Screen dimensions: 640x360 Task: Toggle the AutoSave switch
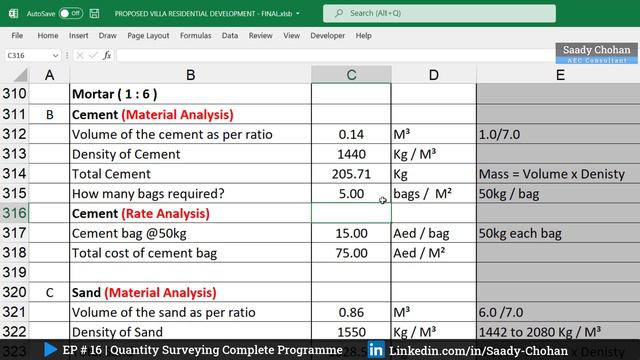pos(71,13)
